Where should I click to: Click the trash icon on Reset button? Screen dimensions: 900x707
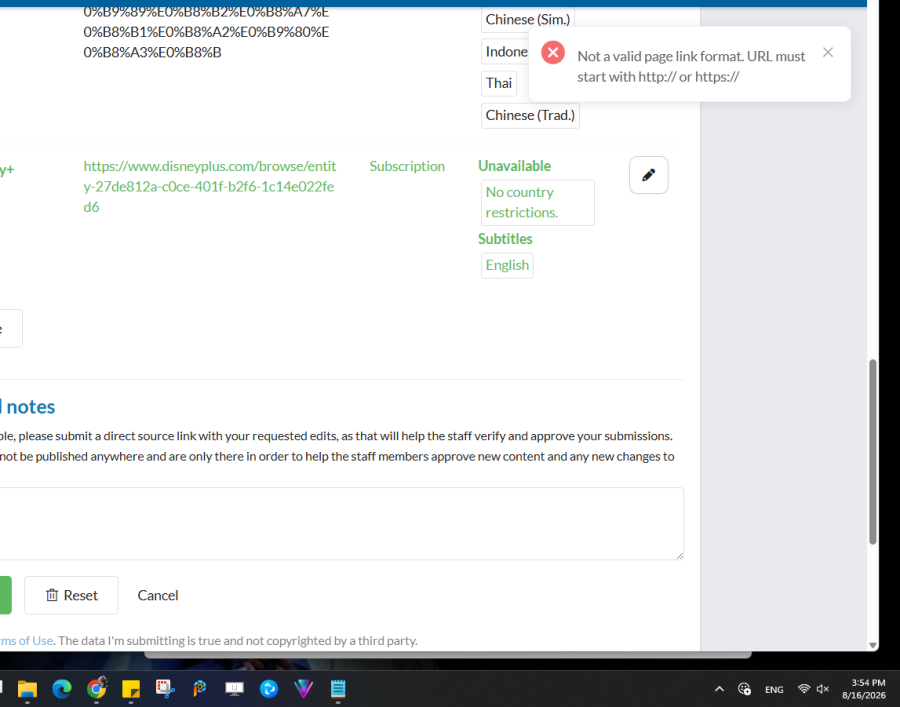tap(52, 595)
